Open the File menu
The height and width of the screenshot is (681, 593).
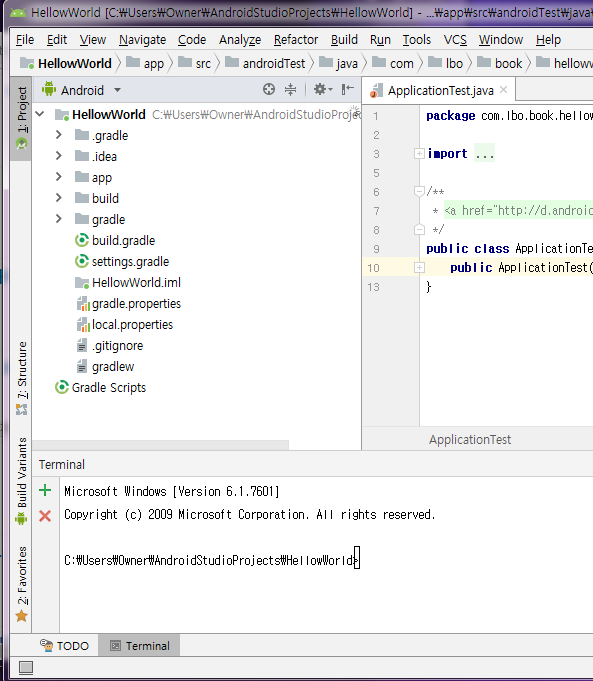(x=25, y=40)
